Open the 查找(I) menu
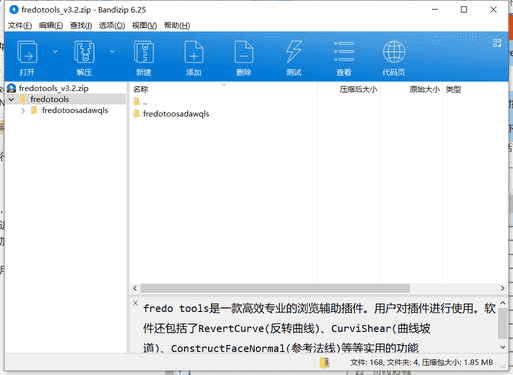The width and height of the screenshot is (513, 375). coord(81,25)
